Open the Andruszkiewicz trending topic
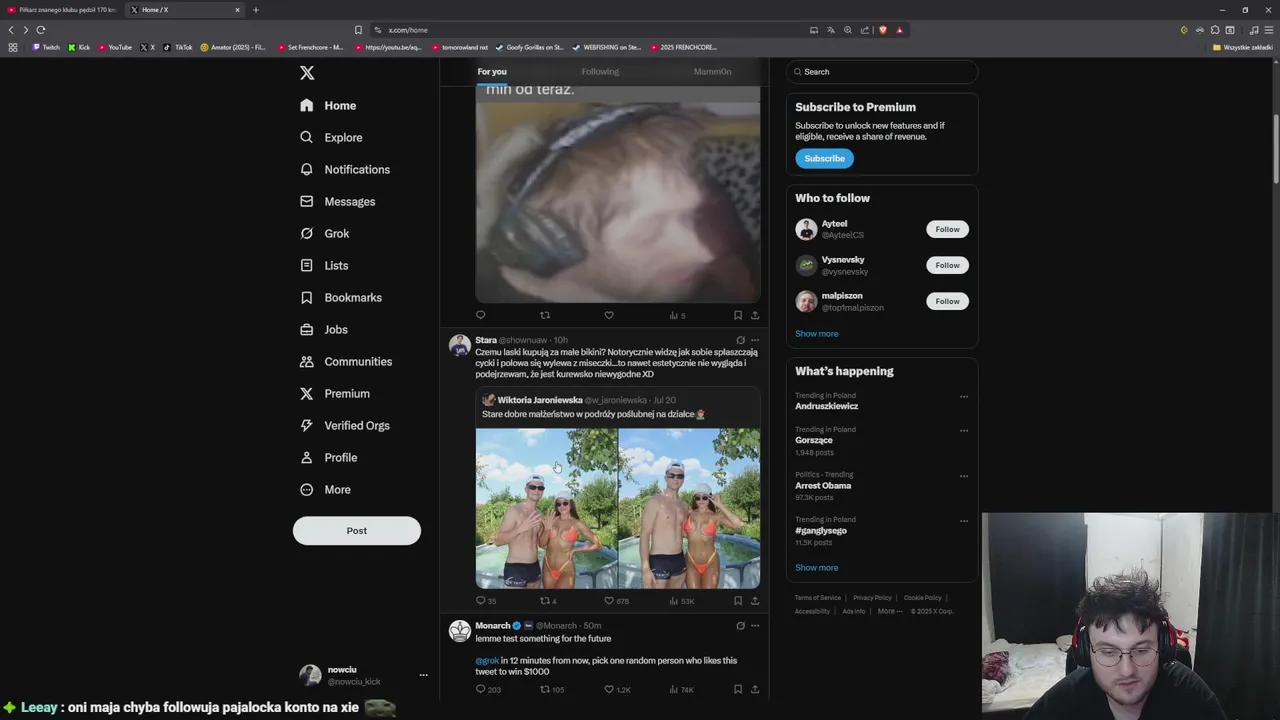 pyautogui.click(x=826, y=406)
